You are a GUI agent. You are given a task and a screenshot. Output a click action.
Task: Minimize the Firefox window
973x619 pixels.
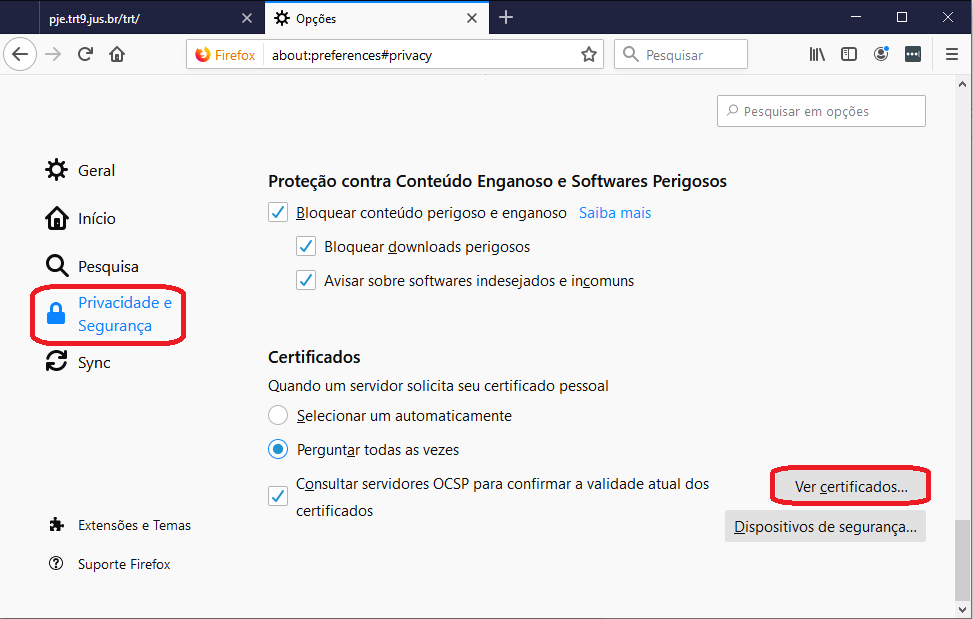coord(856,17)
